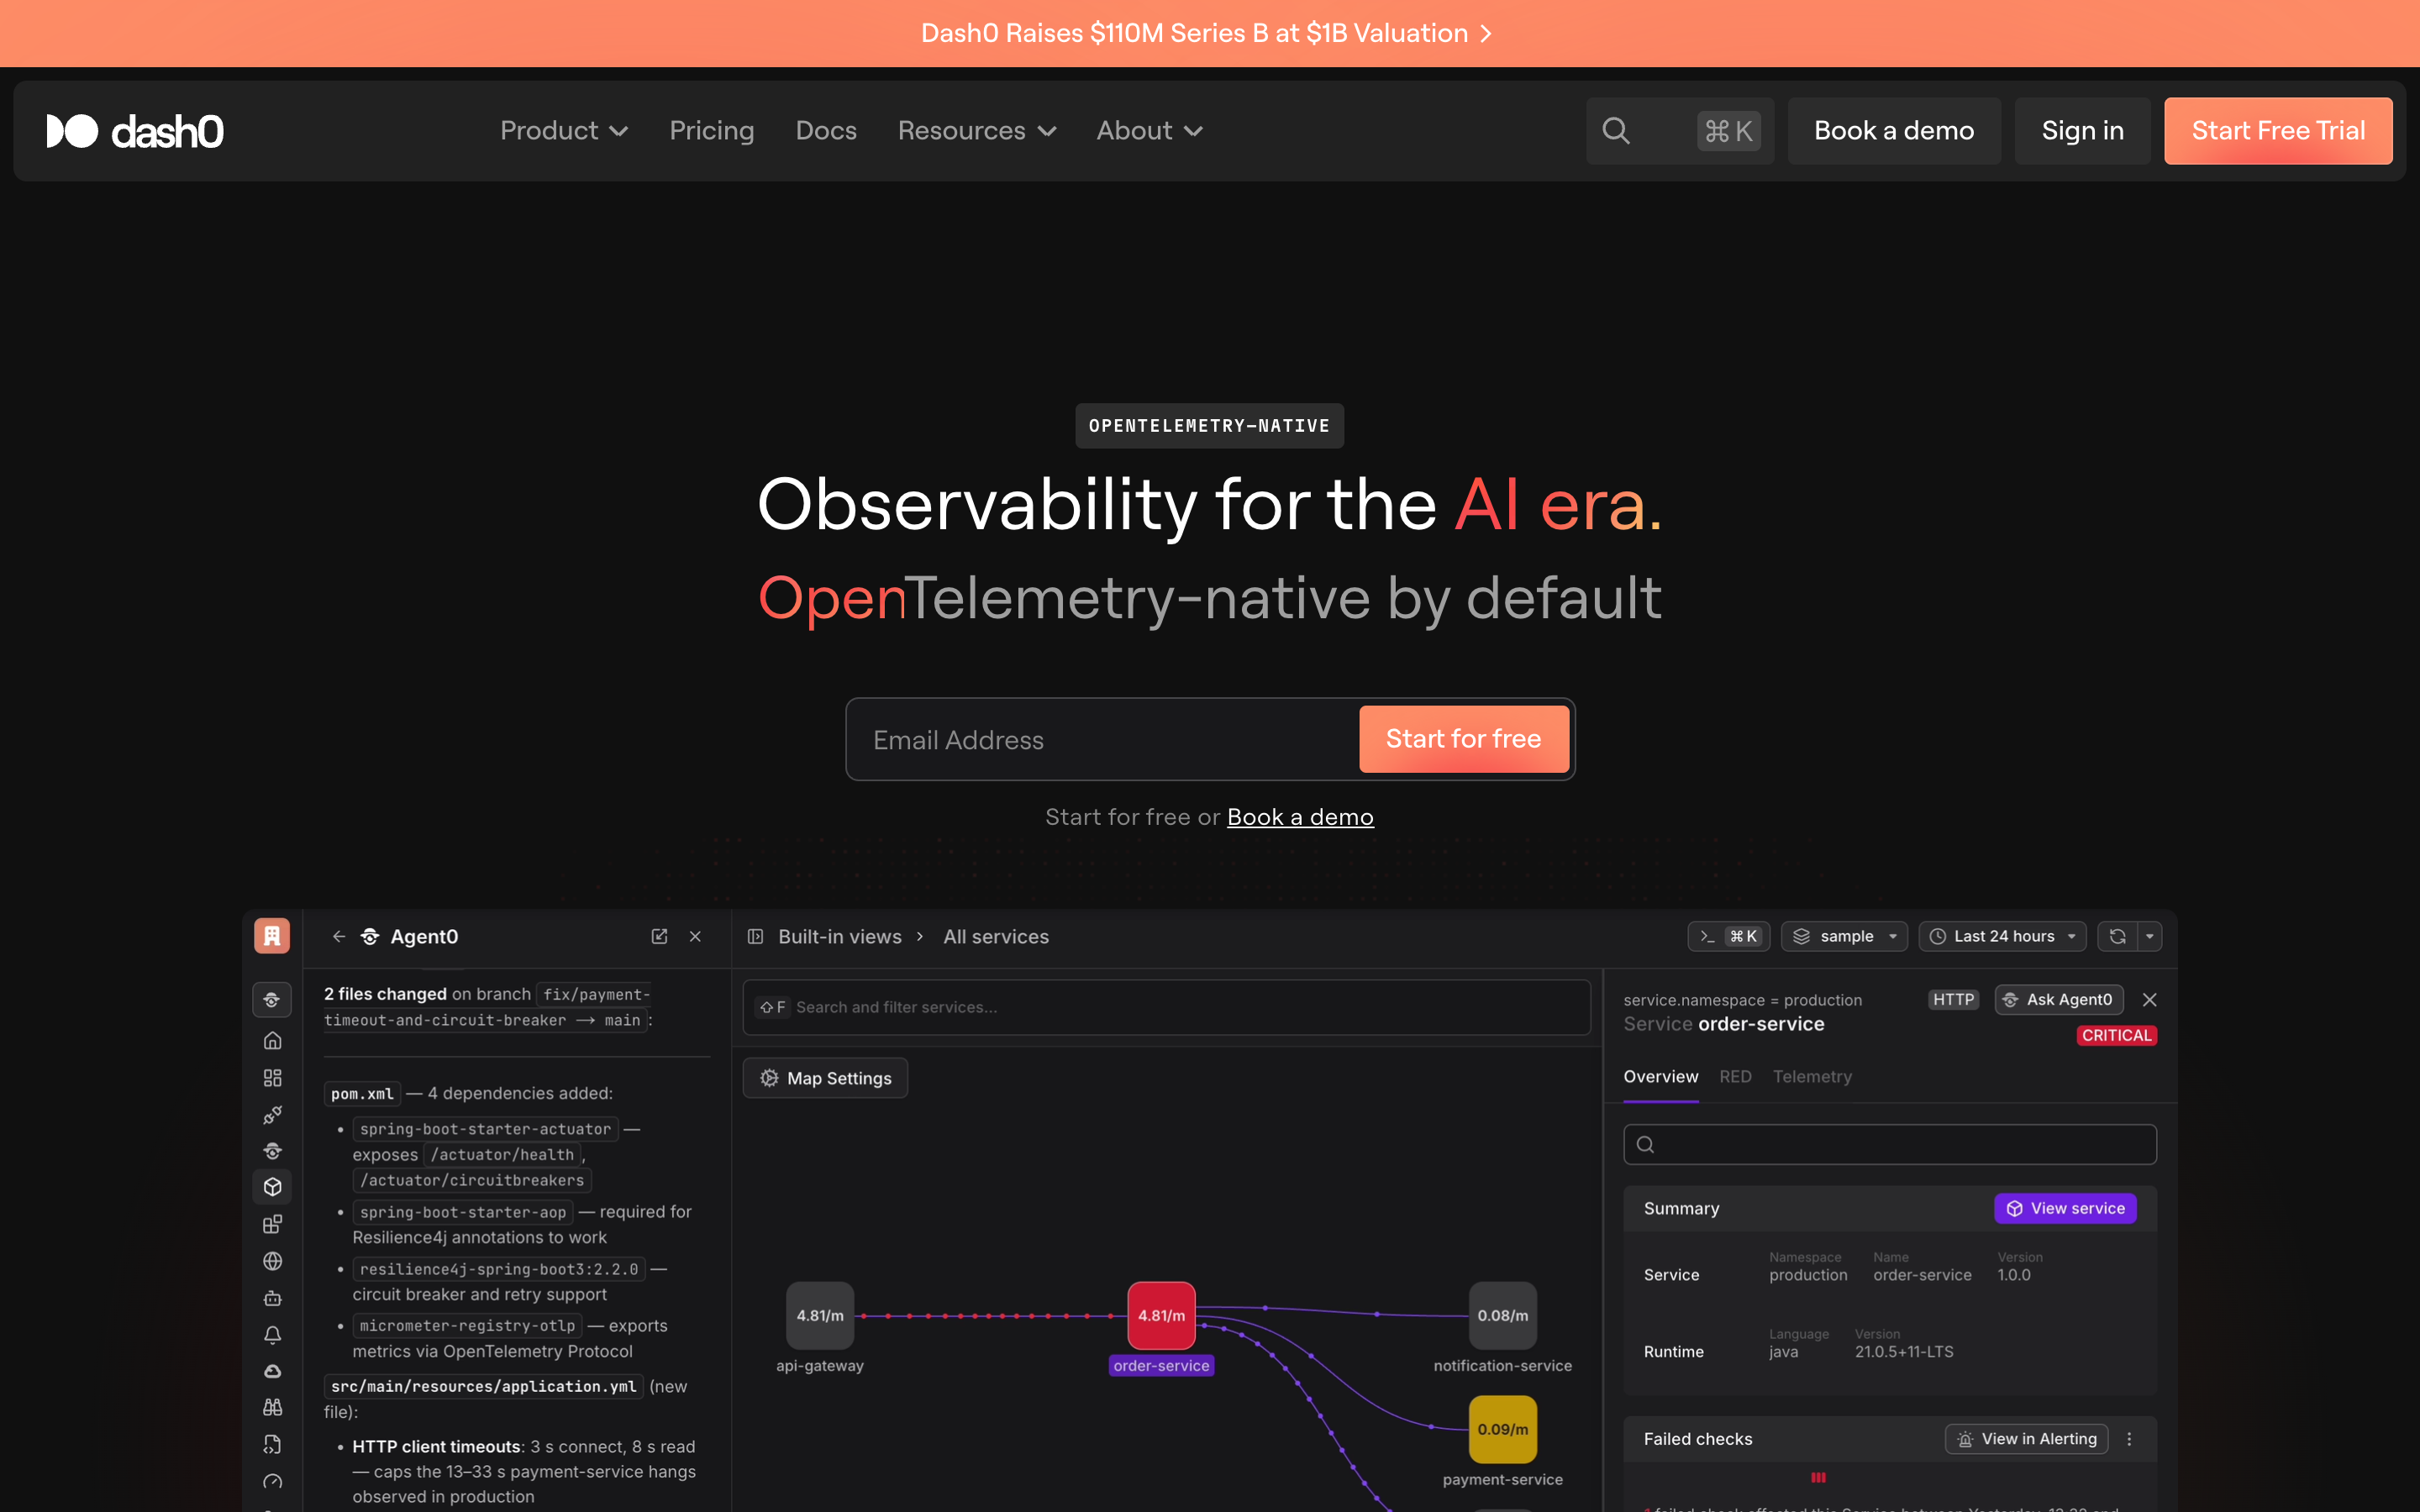This screenshot has height=1512, width=2420.
Task: Toggle the side panel icon before Built-in views
Action: (756, 937)
